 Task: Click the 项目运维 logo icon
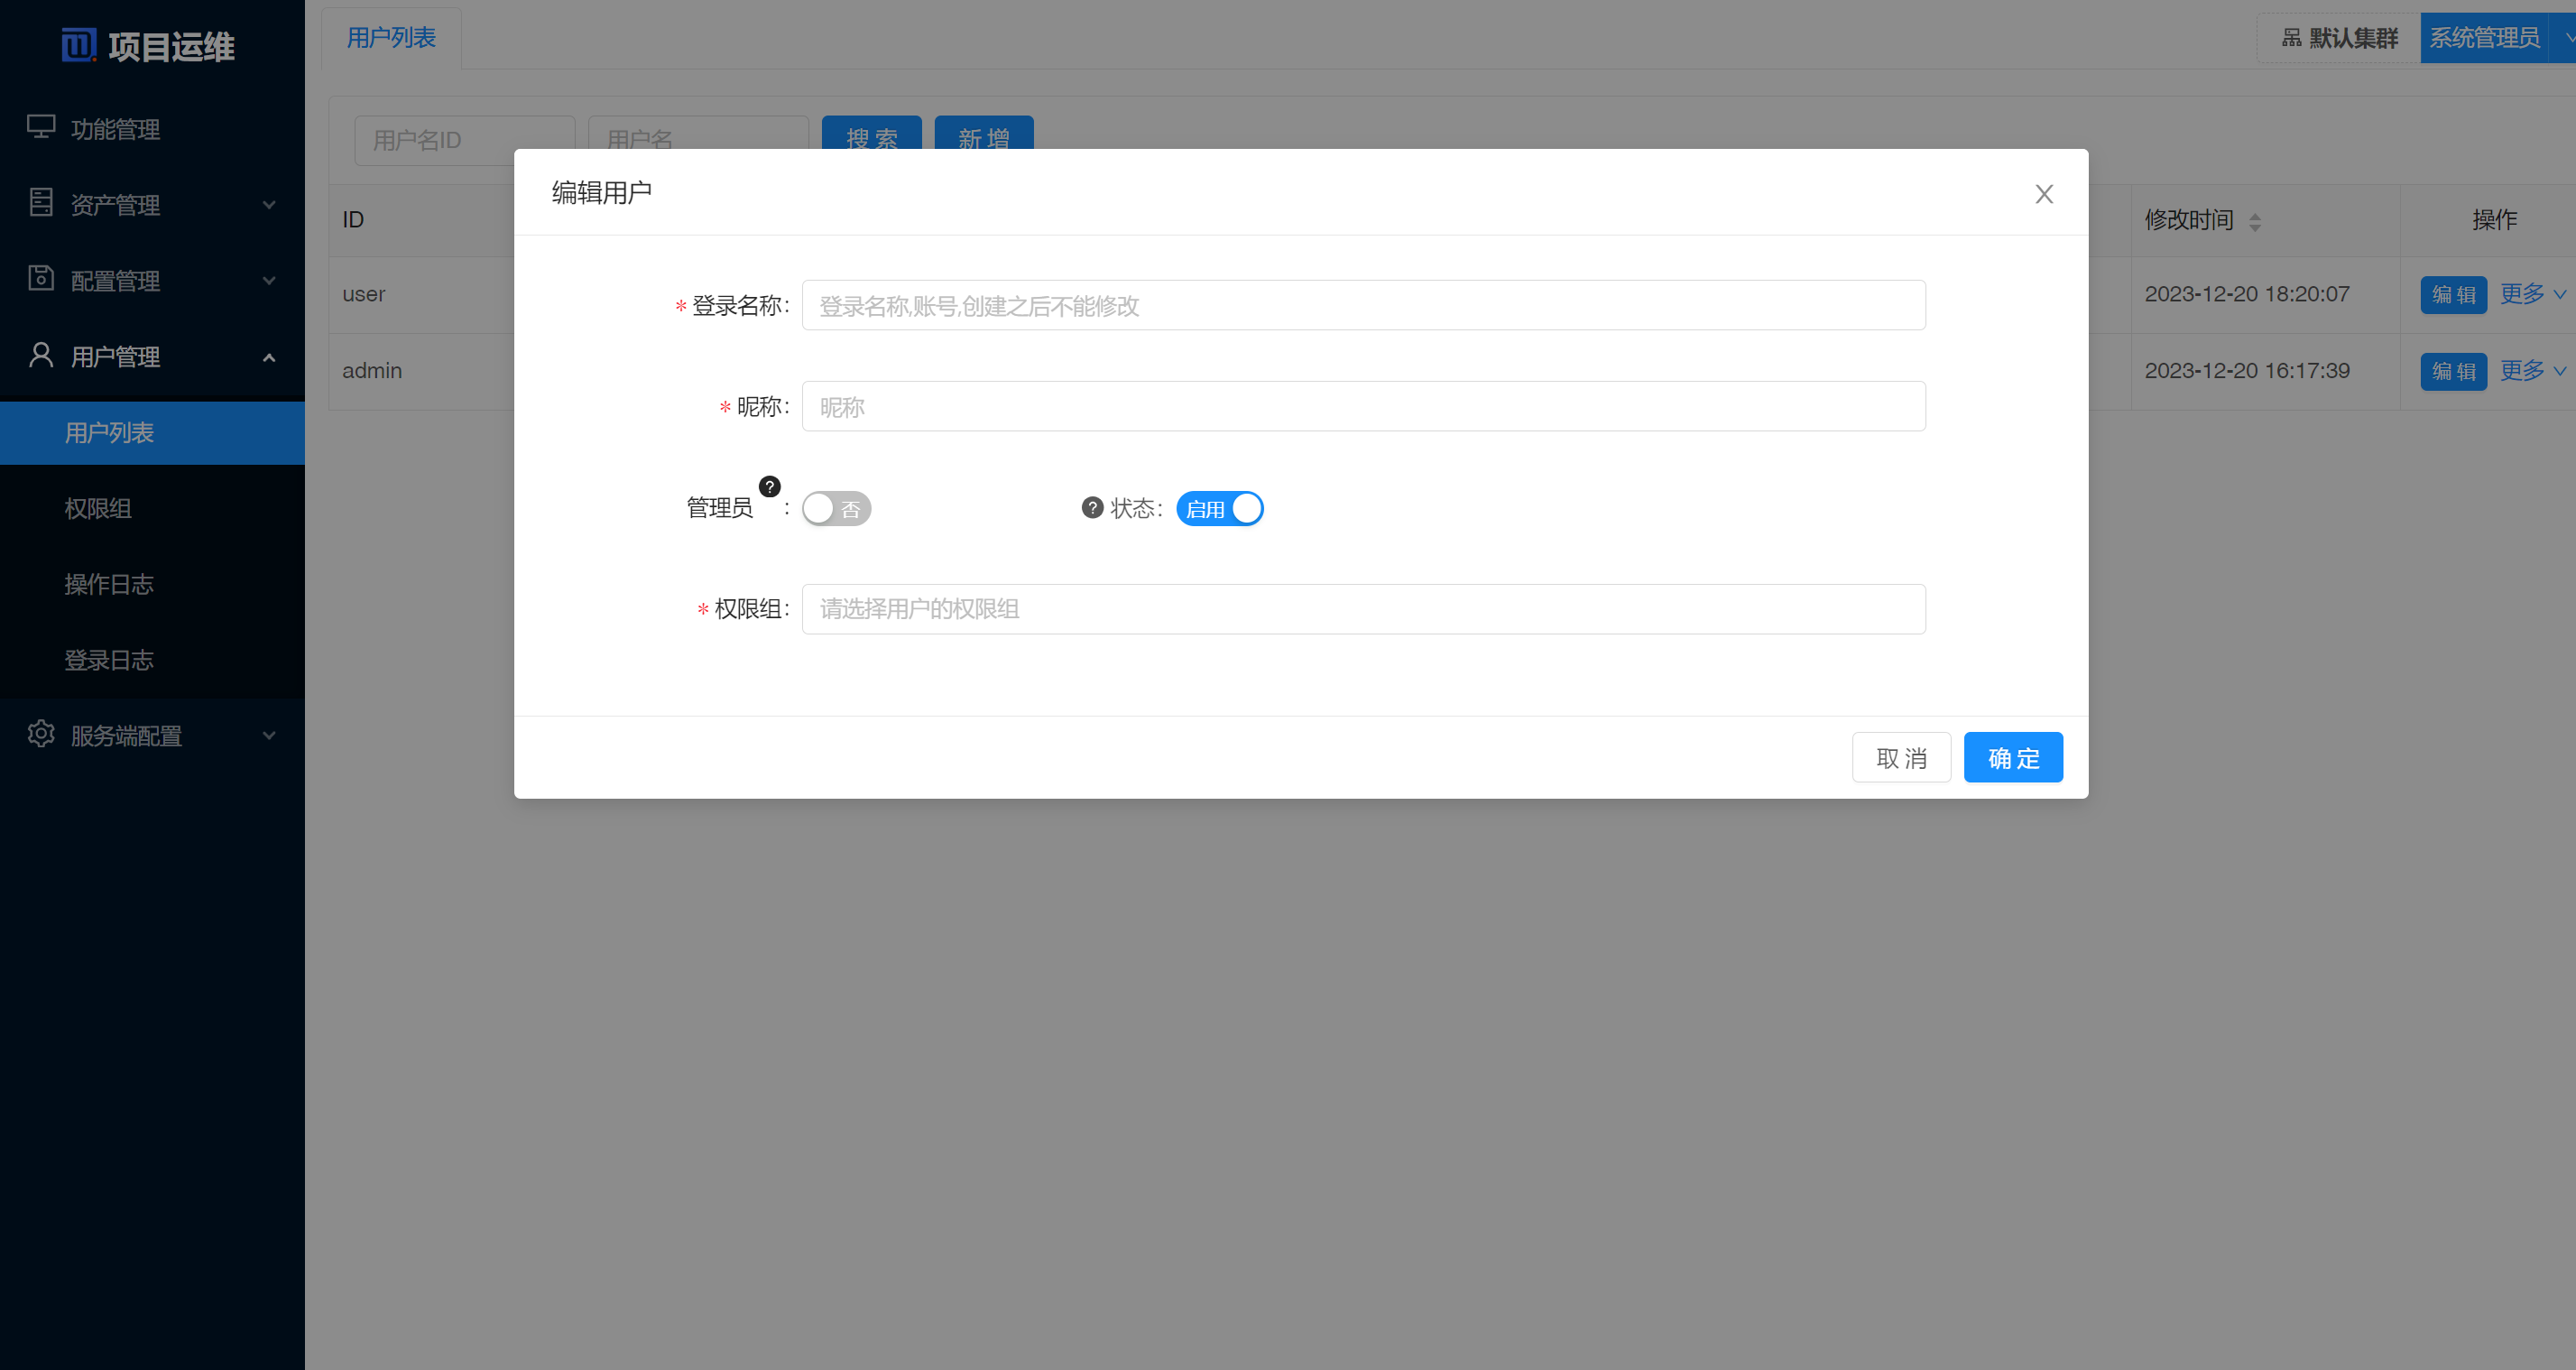coord(80,45)
